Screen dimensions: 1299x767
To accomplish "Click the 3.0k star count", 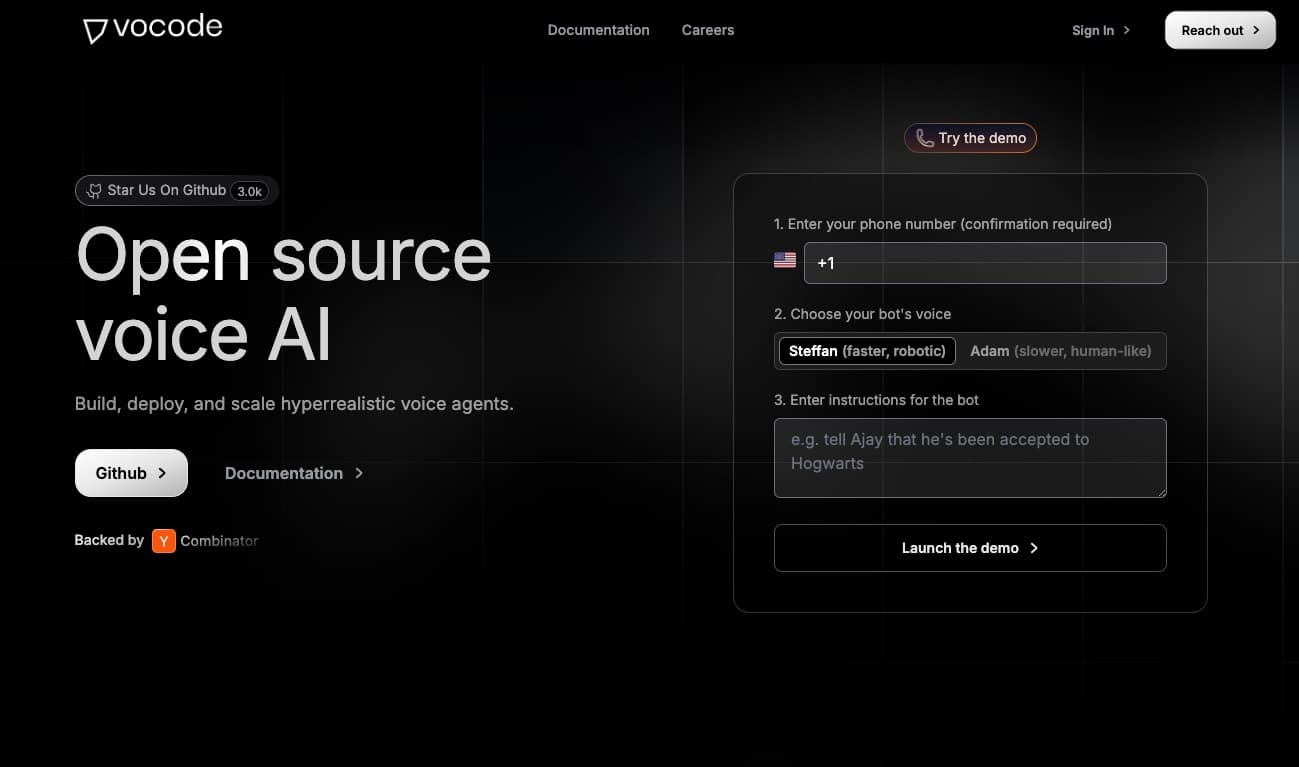I will tap(249, 191).
